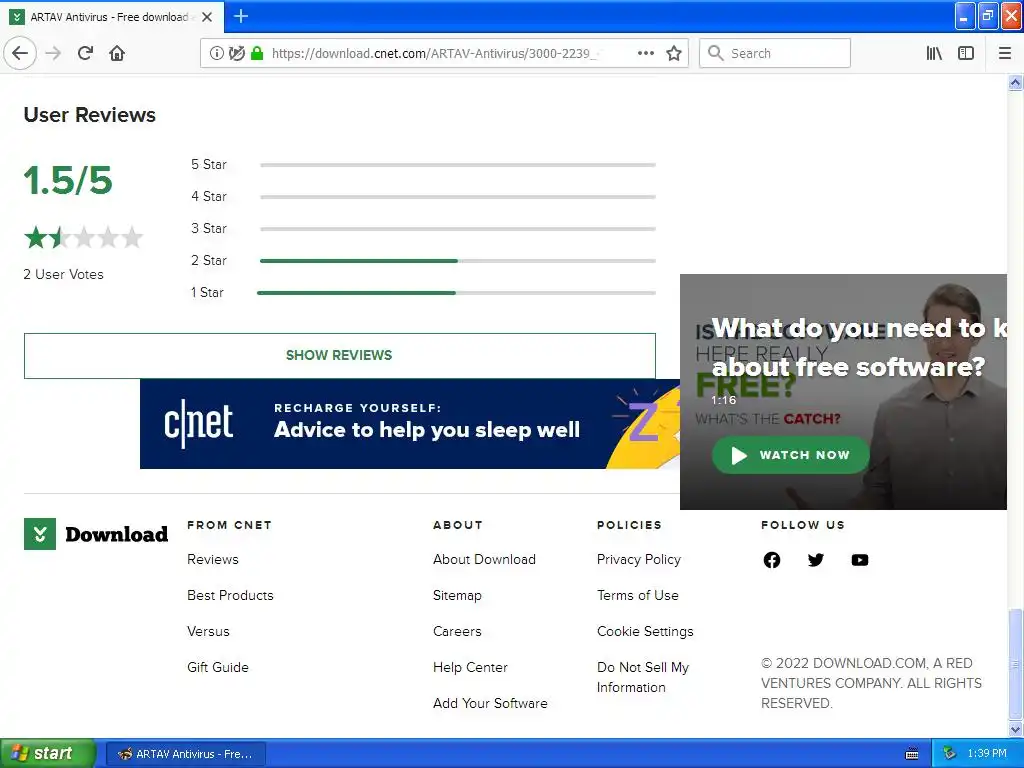1024x768 pixels.
Task: Click WATCH NOW on the video
Action: pyautogui.click(x=790, y=455)
